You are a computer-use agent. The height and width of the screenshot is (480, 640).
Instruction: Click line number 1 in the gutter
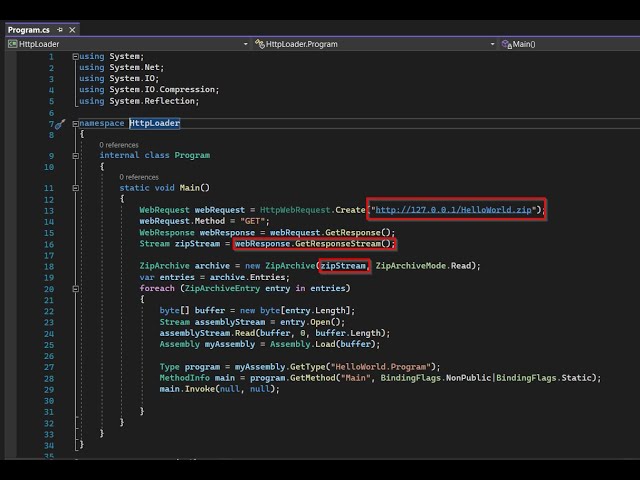pyautogui.click(x=51, y=57)
